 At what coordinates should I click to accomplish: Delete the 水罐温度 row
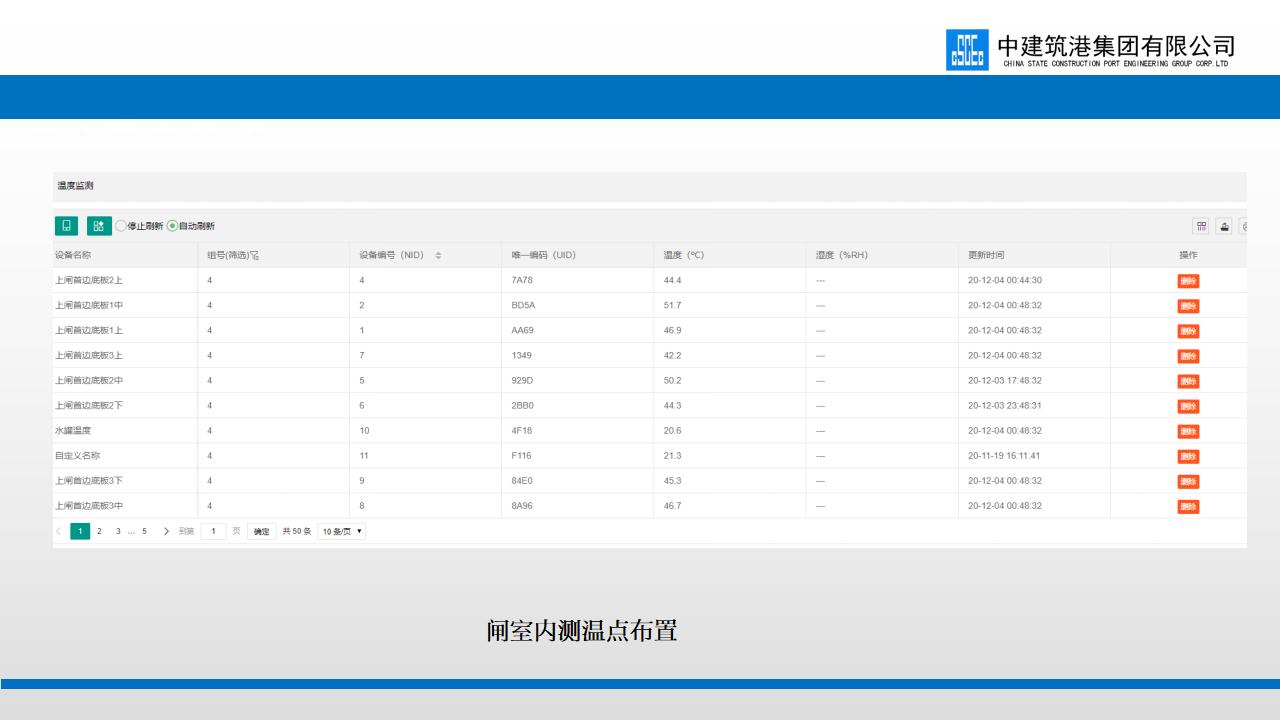pos(1187,431)
